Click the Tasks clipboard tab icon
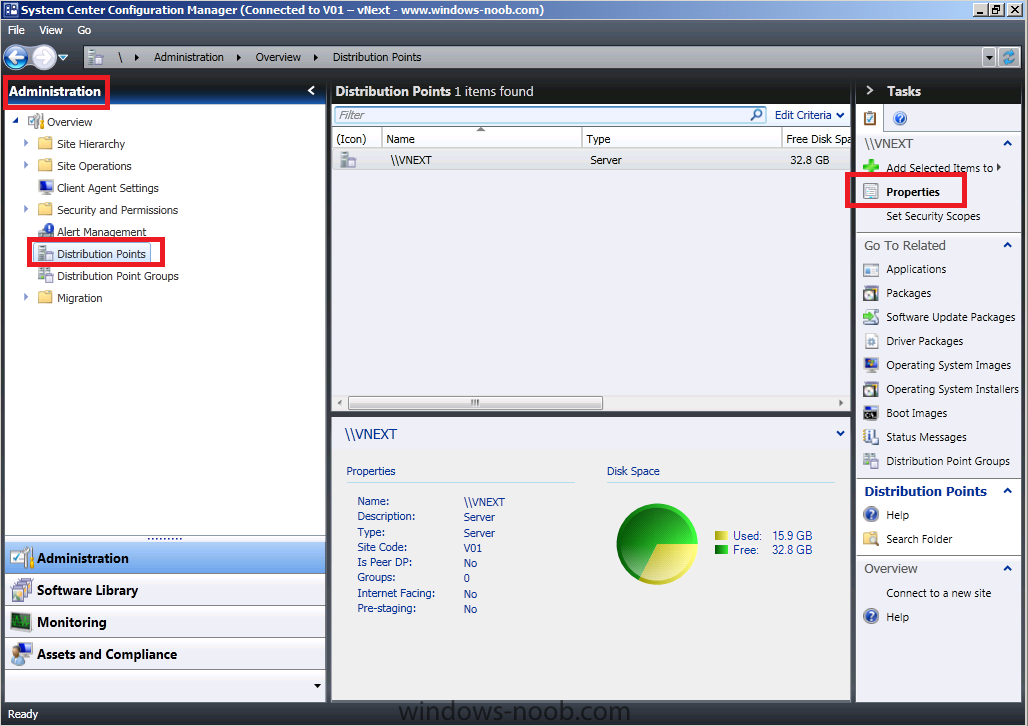The height and width of the screenshot is (726, 1028). coord(870,118)
